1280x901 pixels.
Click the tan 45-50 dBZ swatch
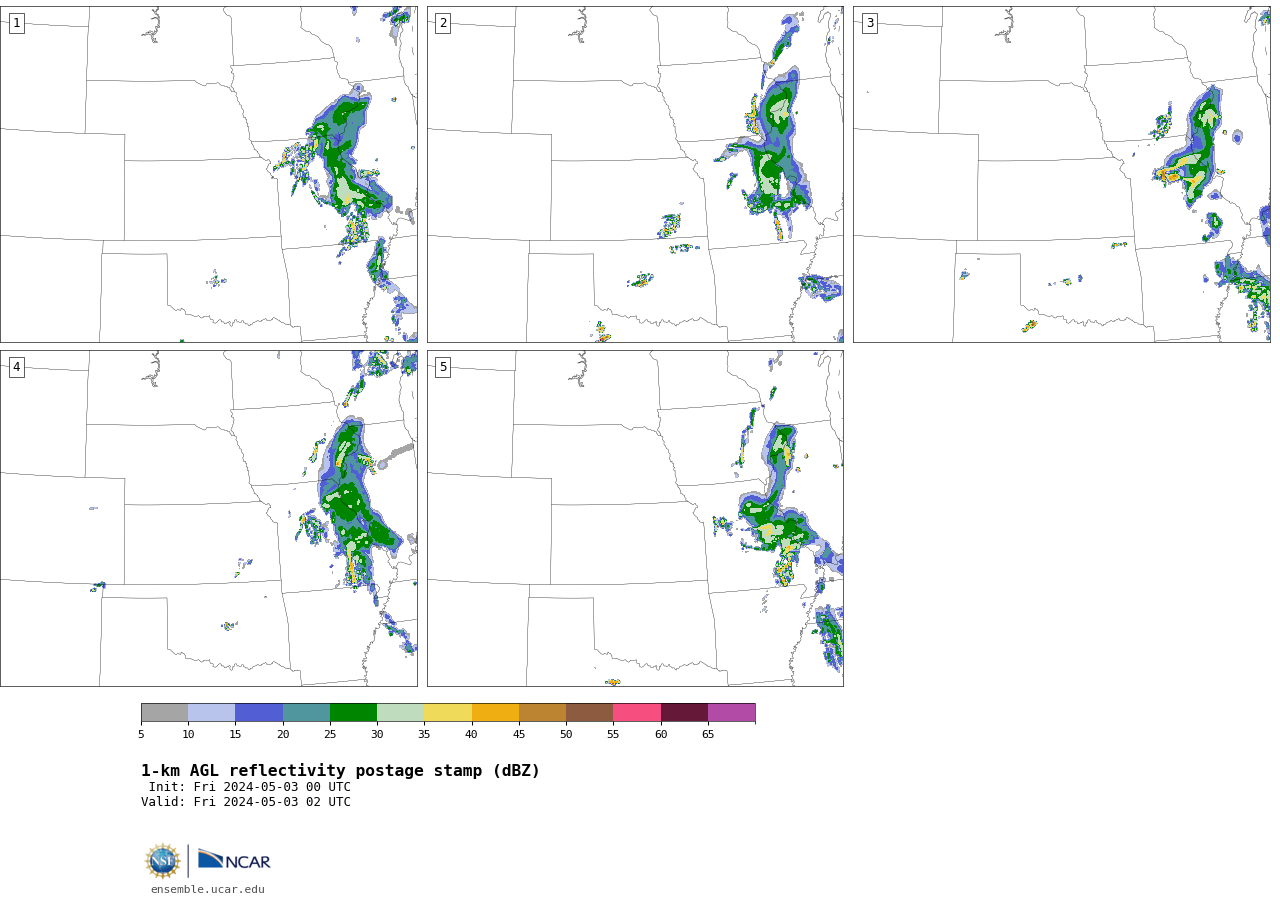[x=542, y=712]
